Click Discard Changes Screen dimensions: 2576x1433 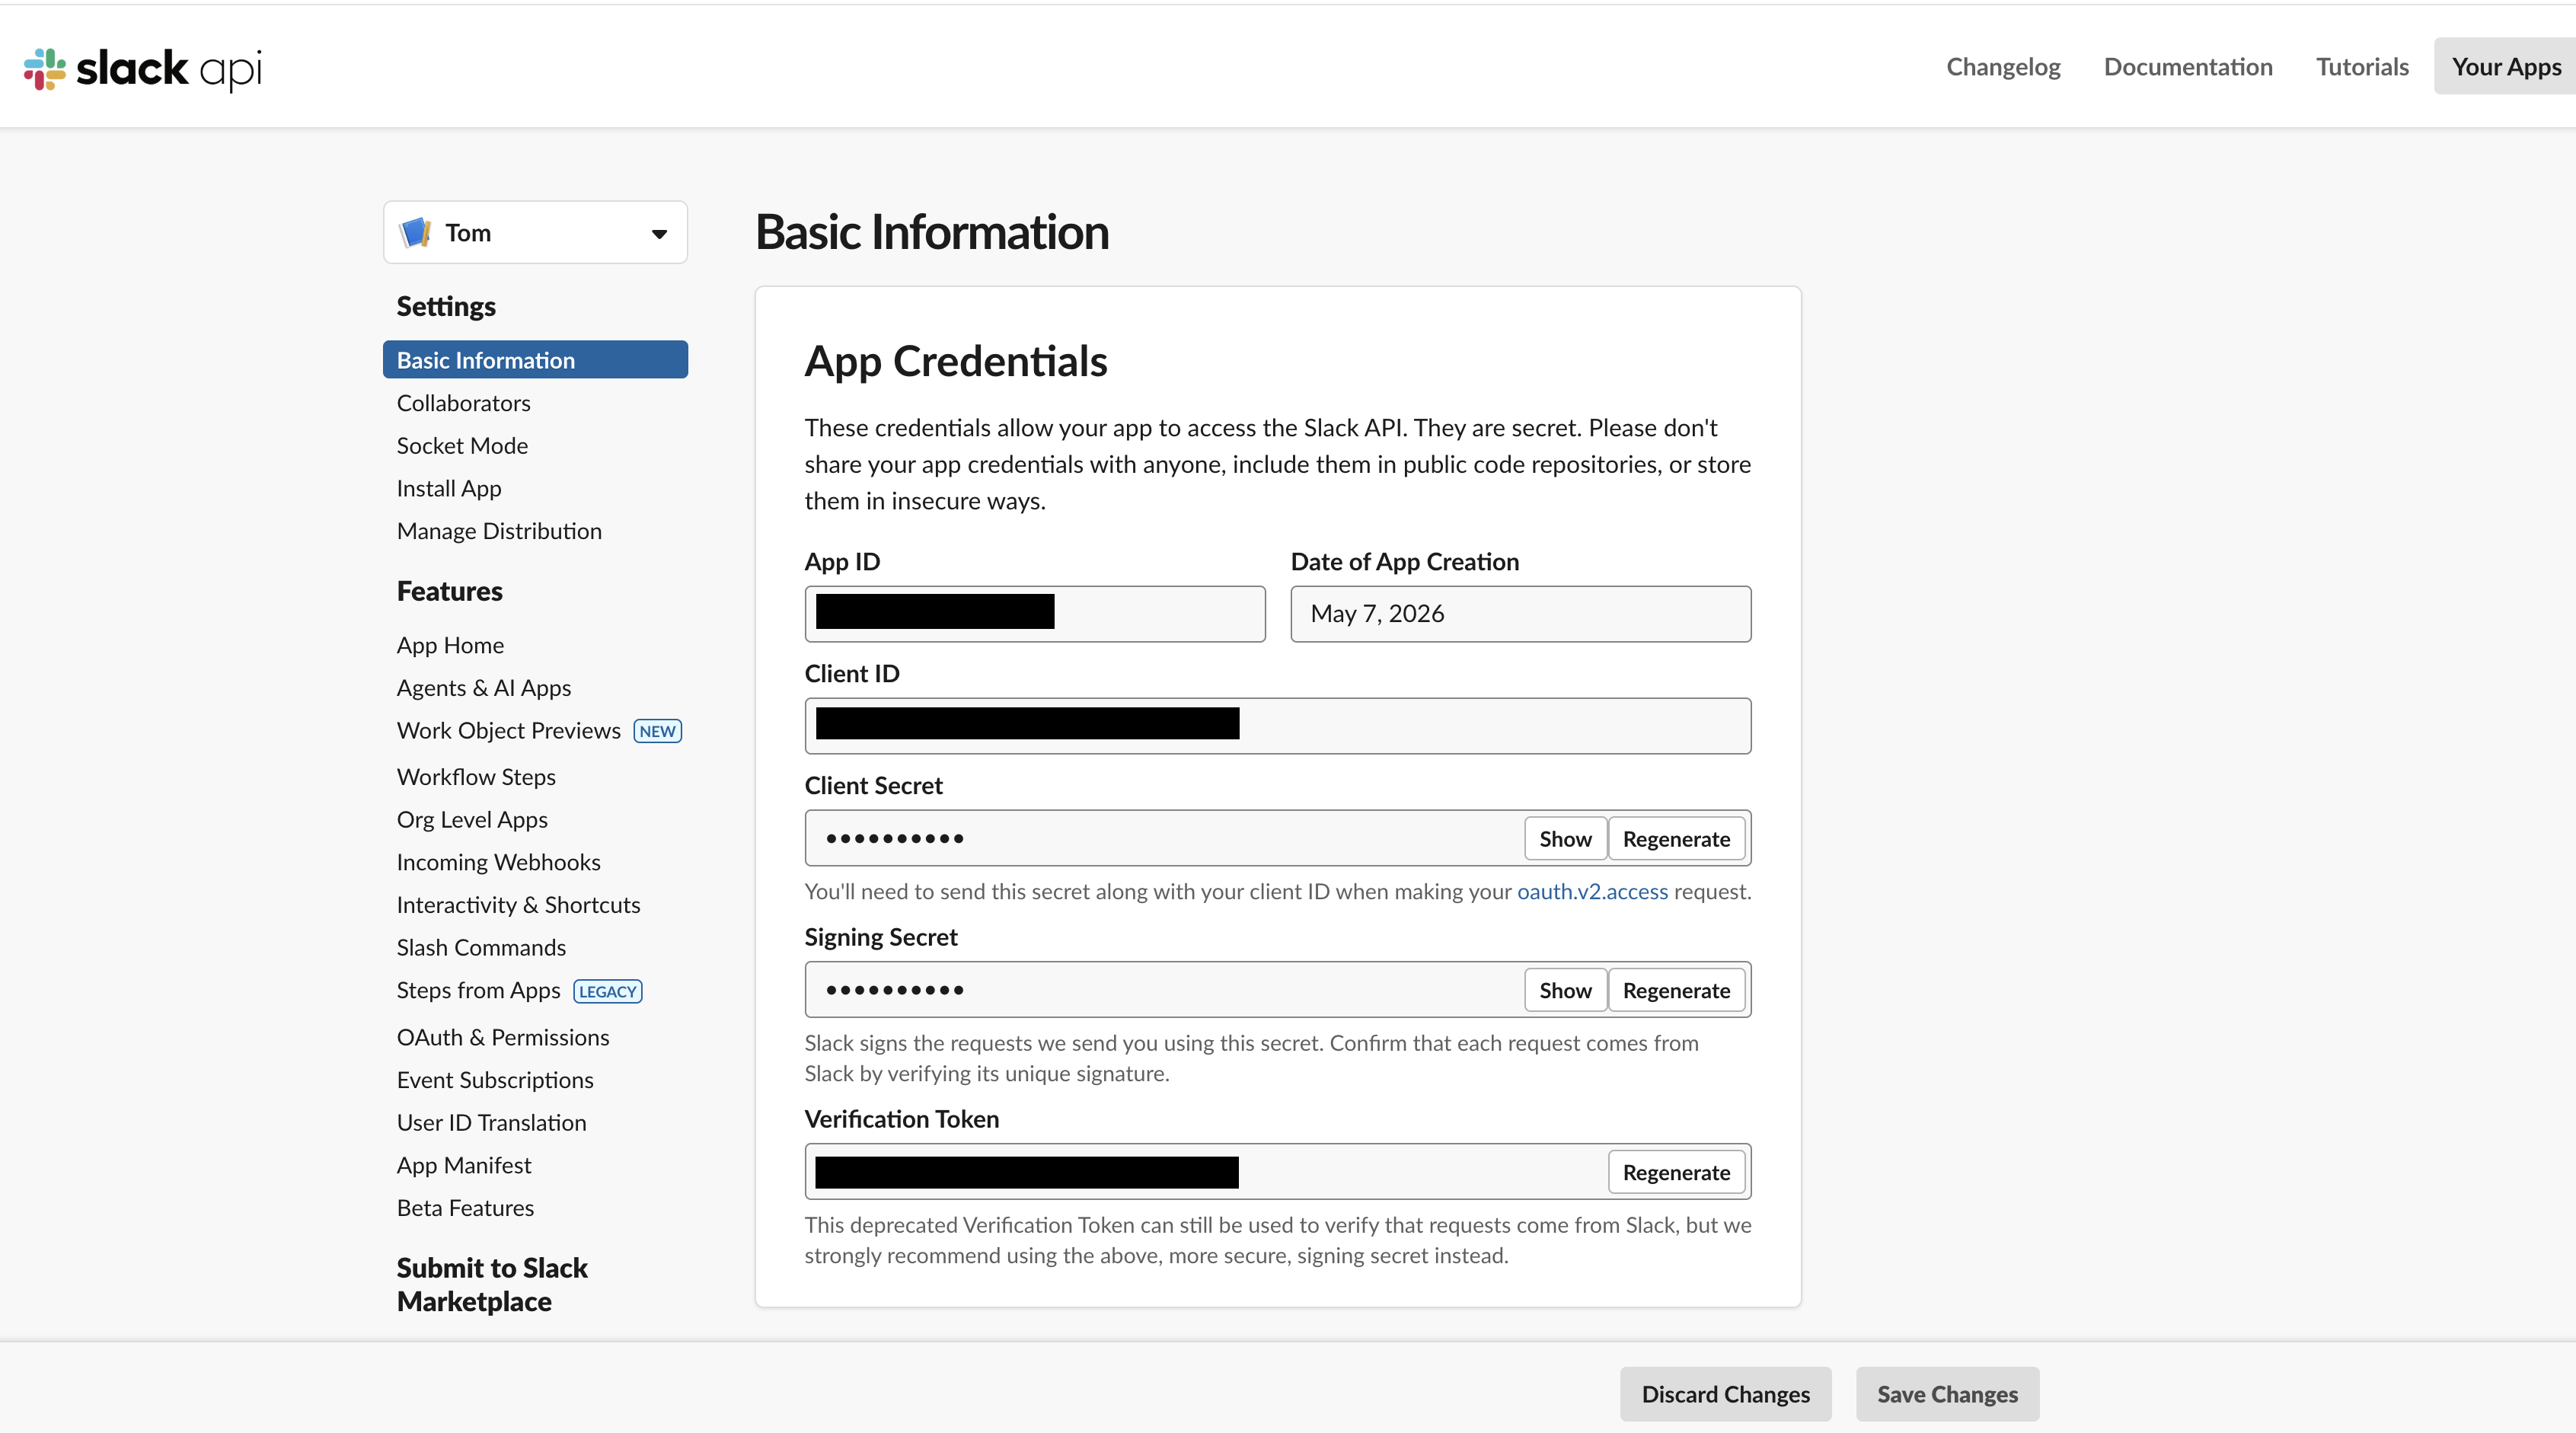(1725, 1394)
